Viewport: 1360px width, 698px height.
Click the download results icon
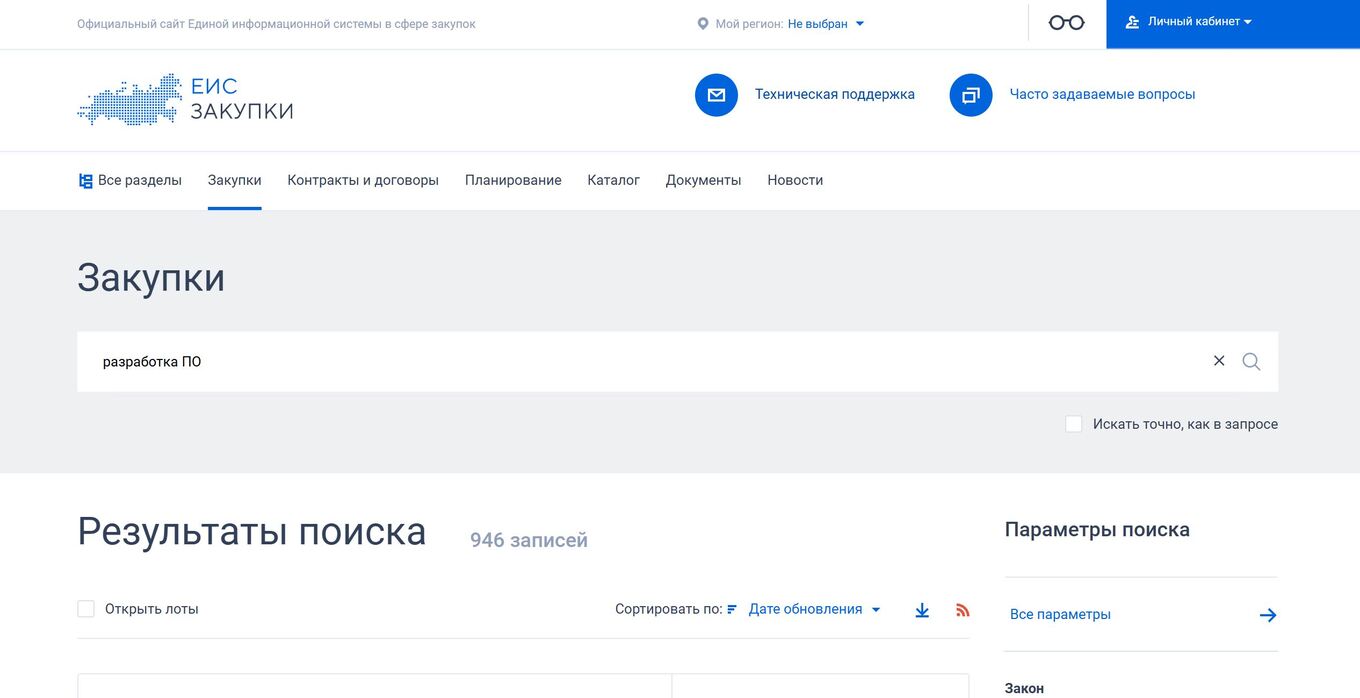pyautogui.click(x=921, y=608)
